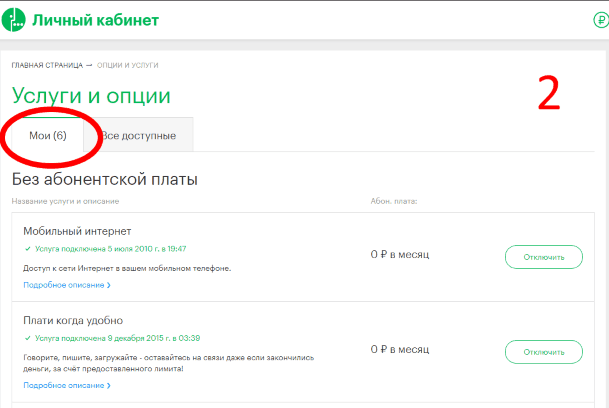Viewport: 609px width, 408px height.
Task: Click 0 ₽ в месяц for Плати когда удобно
Action: [x=400, y=349]
